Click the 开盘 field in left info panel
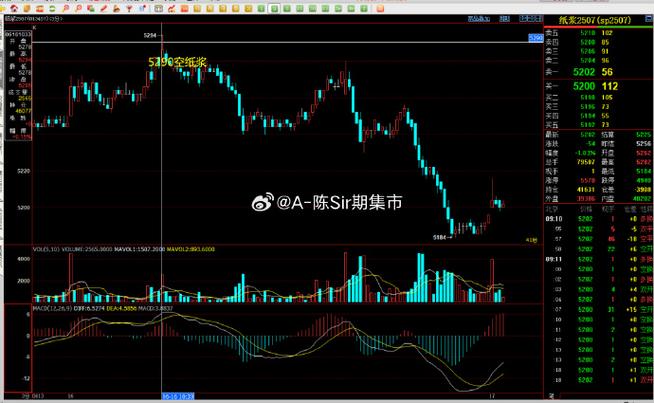This screenshot has width=654, height=403. pos(13,41)
